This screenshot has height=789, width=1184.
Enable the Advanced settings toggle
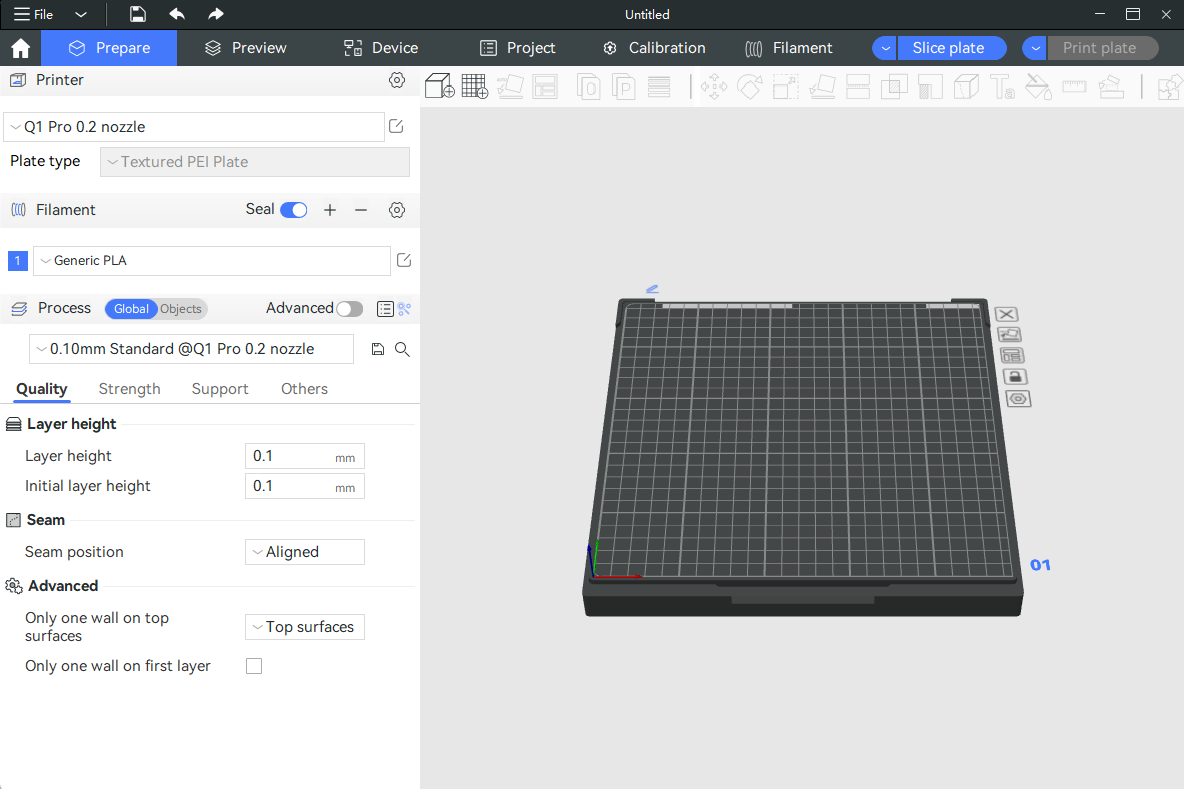(349, 309)
